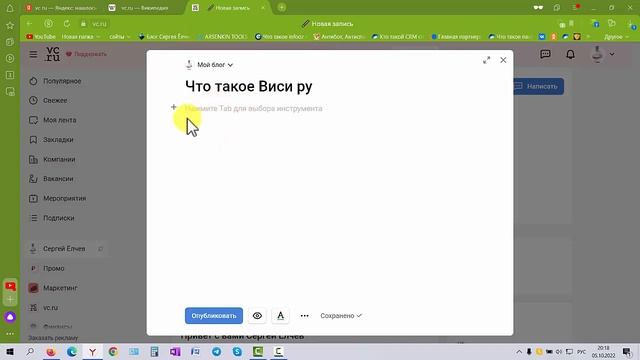Reload the page
Image resolution: width=640 pixels, height=360 pixels.
67,24
